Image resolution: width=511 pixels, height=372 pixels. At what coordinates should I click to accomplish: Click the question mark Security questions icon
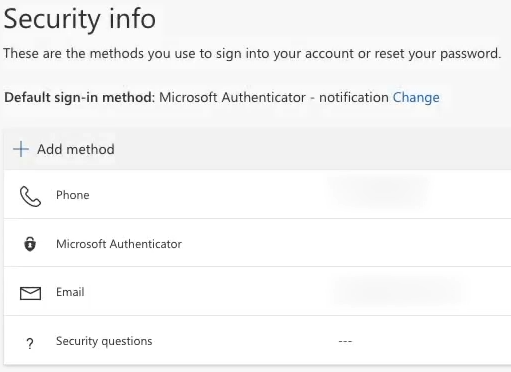pyautogui.click(x=30, y=343)
